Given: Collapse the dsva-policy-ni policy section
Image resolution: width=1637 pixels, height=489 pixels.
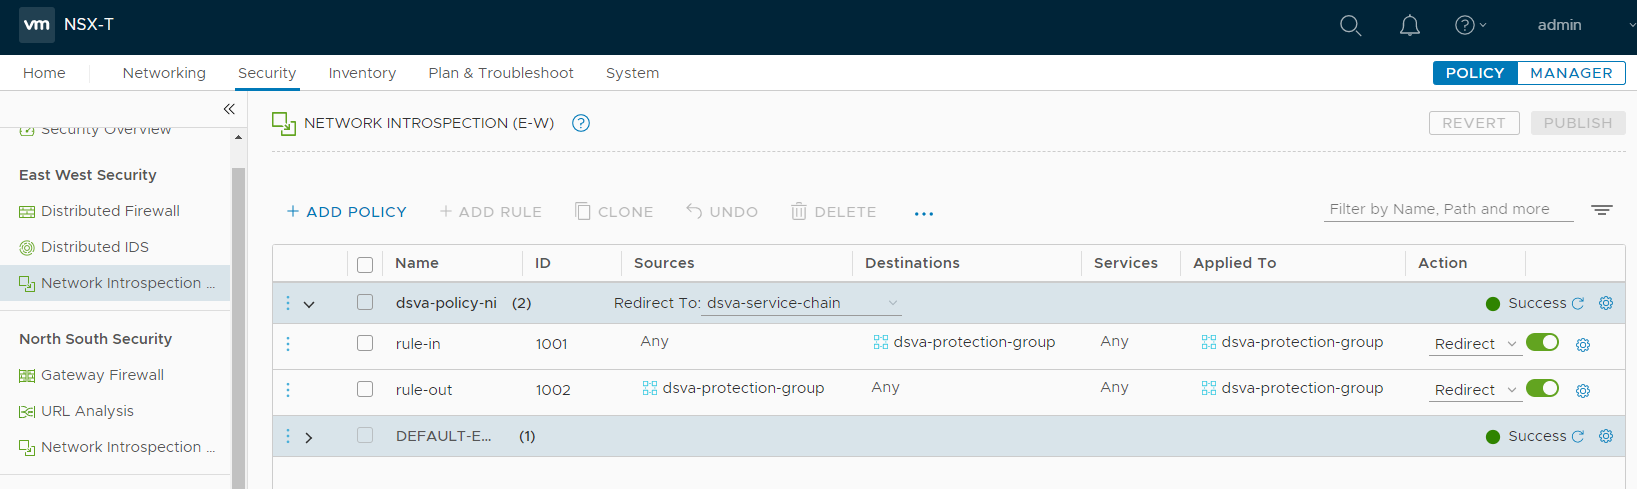Looking at the screenshot, I should pos(309,304).
